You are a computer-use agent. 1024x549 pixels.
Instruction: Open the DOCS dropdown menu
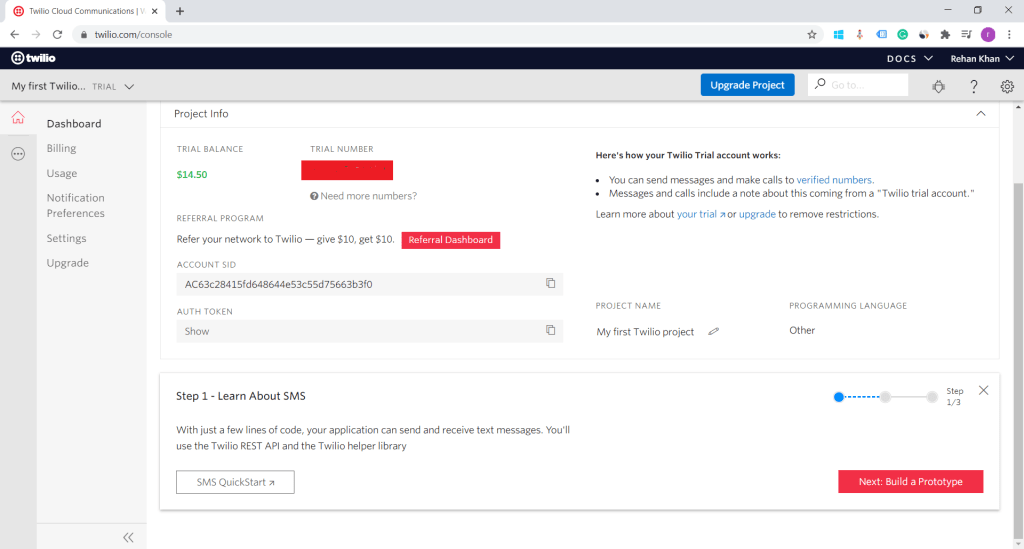tap(908, 58)
